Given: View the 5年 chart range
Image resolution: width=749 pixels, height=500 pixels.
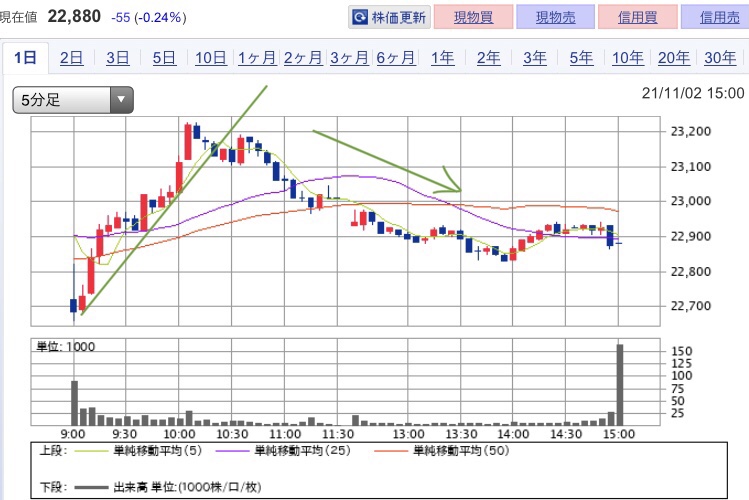Looking at the screenshot, I should [581, 58].
